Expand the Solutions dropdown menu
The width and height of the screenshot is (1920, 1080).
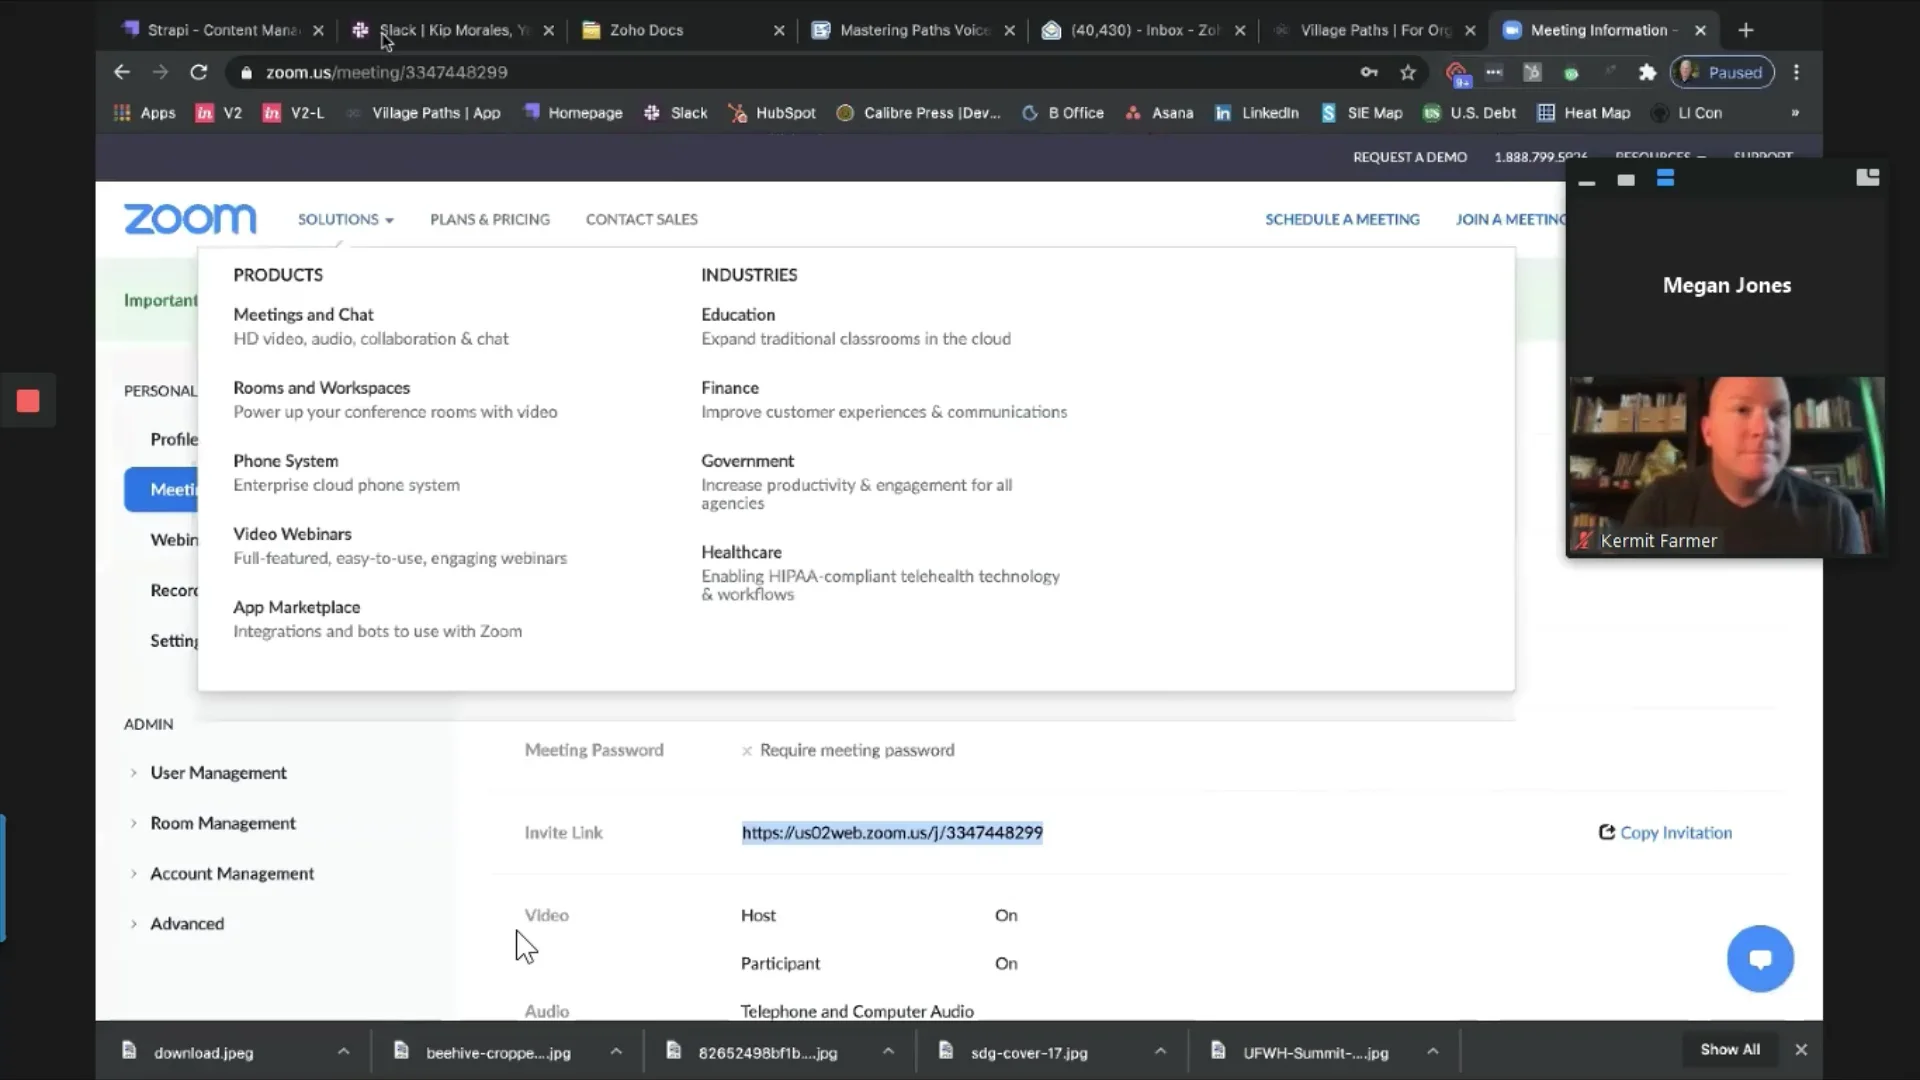(x=345, y=219)
